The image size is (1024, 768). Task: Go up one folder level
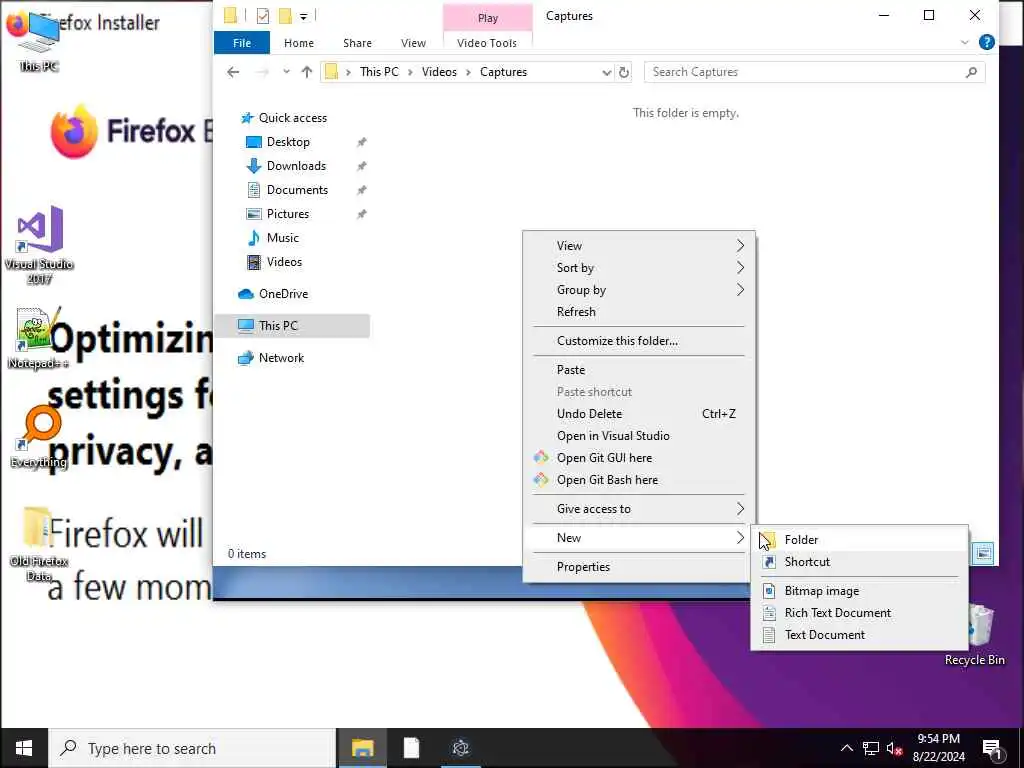(x=307, y=72)
